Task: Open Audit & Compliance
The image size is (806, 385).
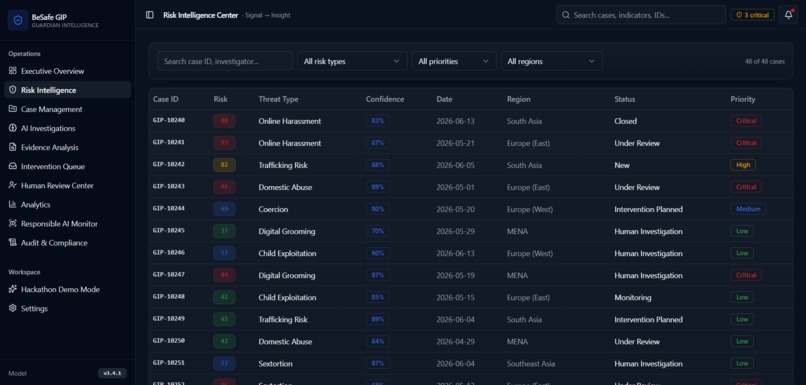Action: point(67,242)
